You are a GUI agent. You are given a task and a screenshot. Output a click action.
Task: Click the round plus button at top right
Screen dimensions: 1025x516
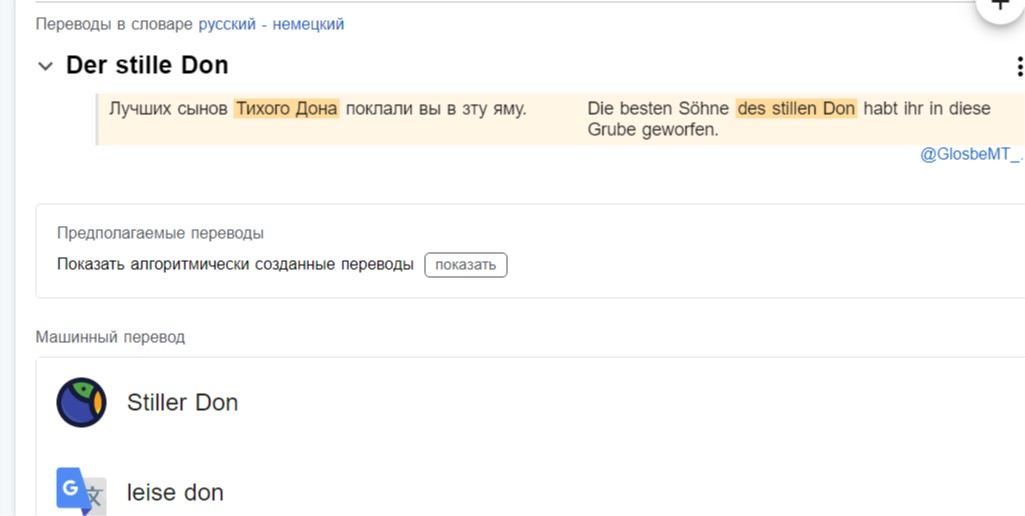coord(999,8)
